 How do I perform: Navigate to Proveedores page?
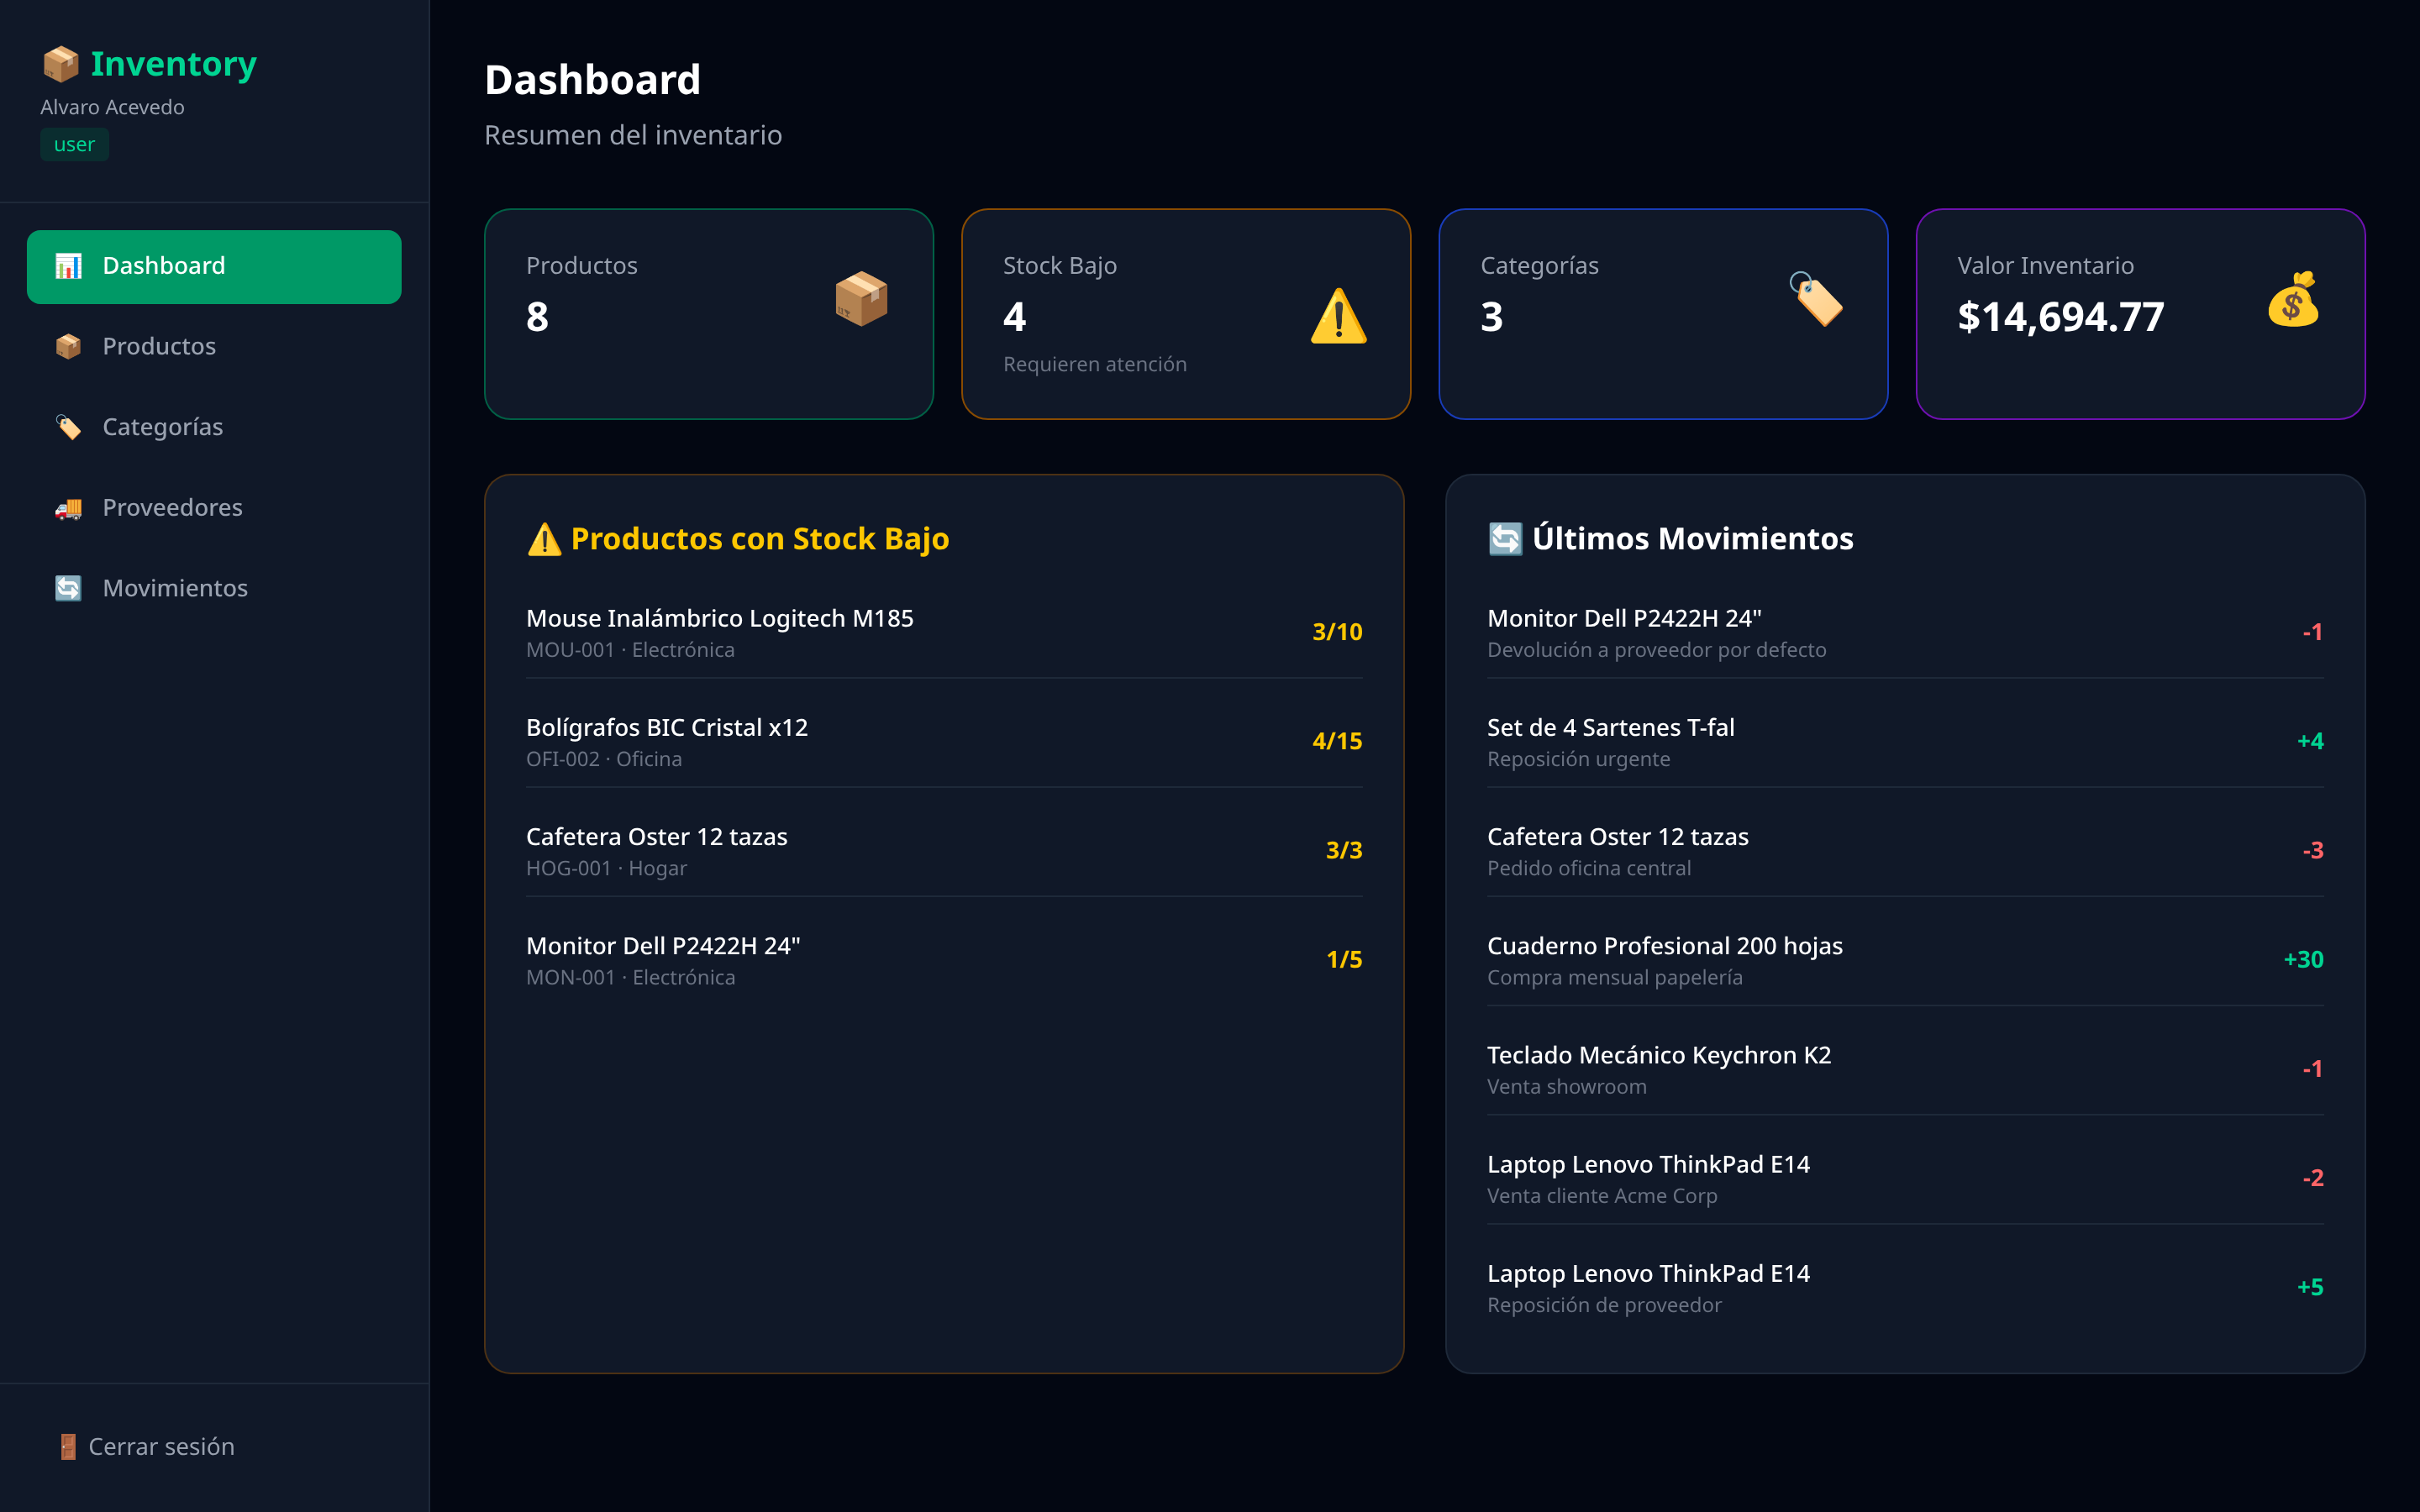click(x=214, y=508)
